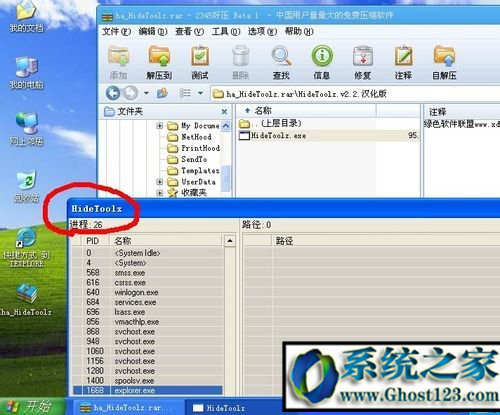The height and width of the screenshot is (415, 500).
Task: Select the lsass.exe process row
Action: pos(148,312)
